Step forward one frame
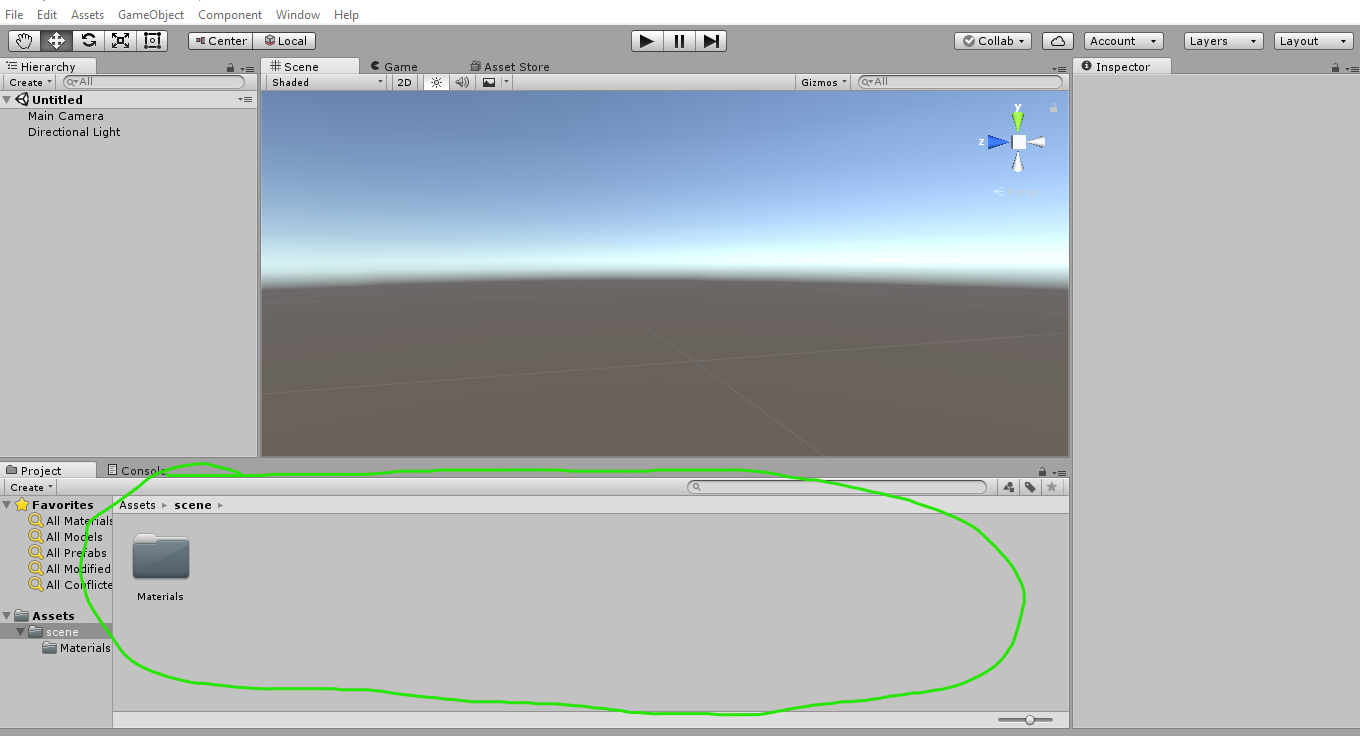The width and height of the screenshot is (1360, 736). click(711, 41)
